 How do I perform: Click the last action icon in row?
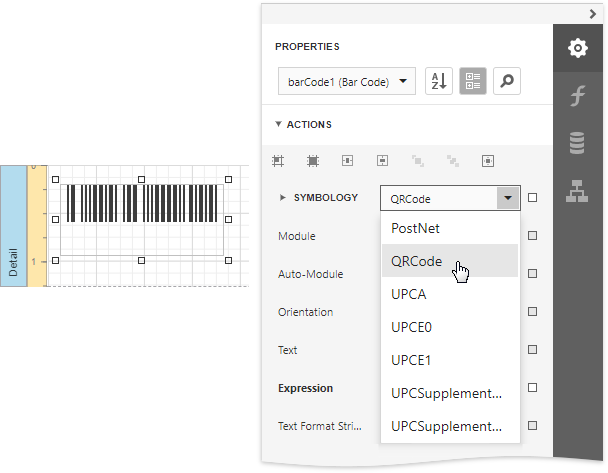tap(488, 160)
